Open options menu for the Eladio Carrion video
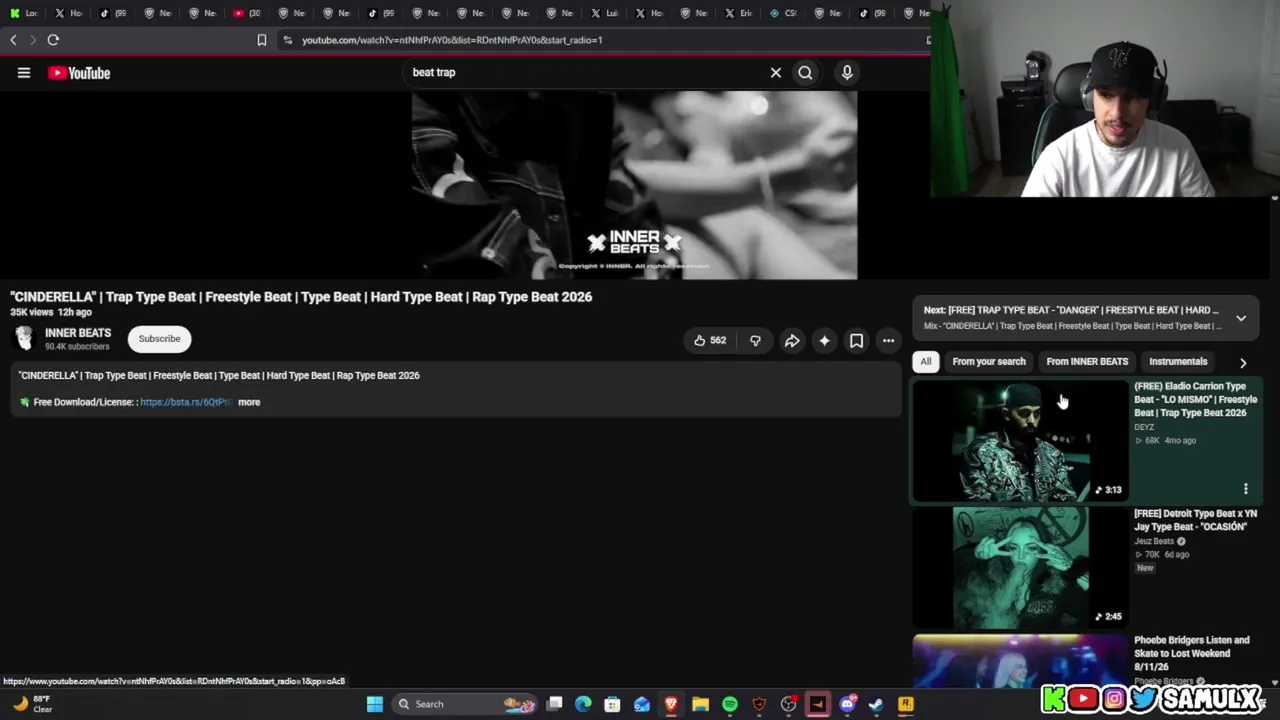 (1246, 489)
